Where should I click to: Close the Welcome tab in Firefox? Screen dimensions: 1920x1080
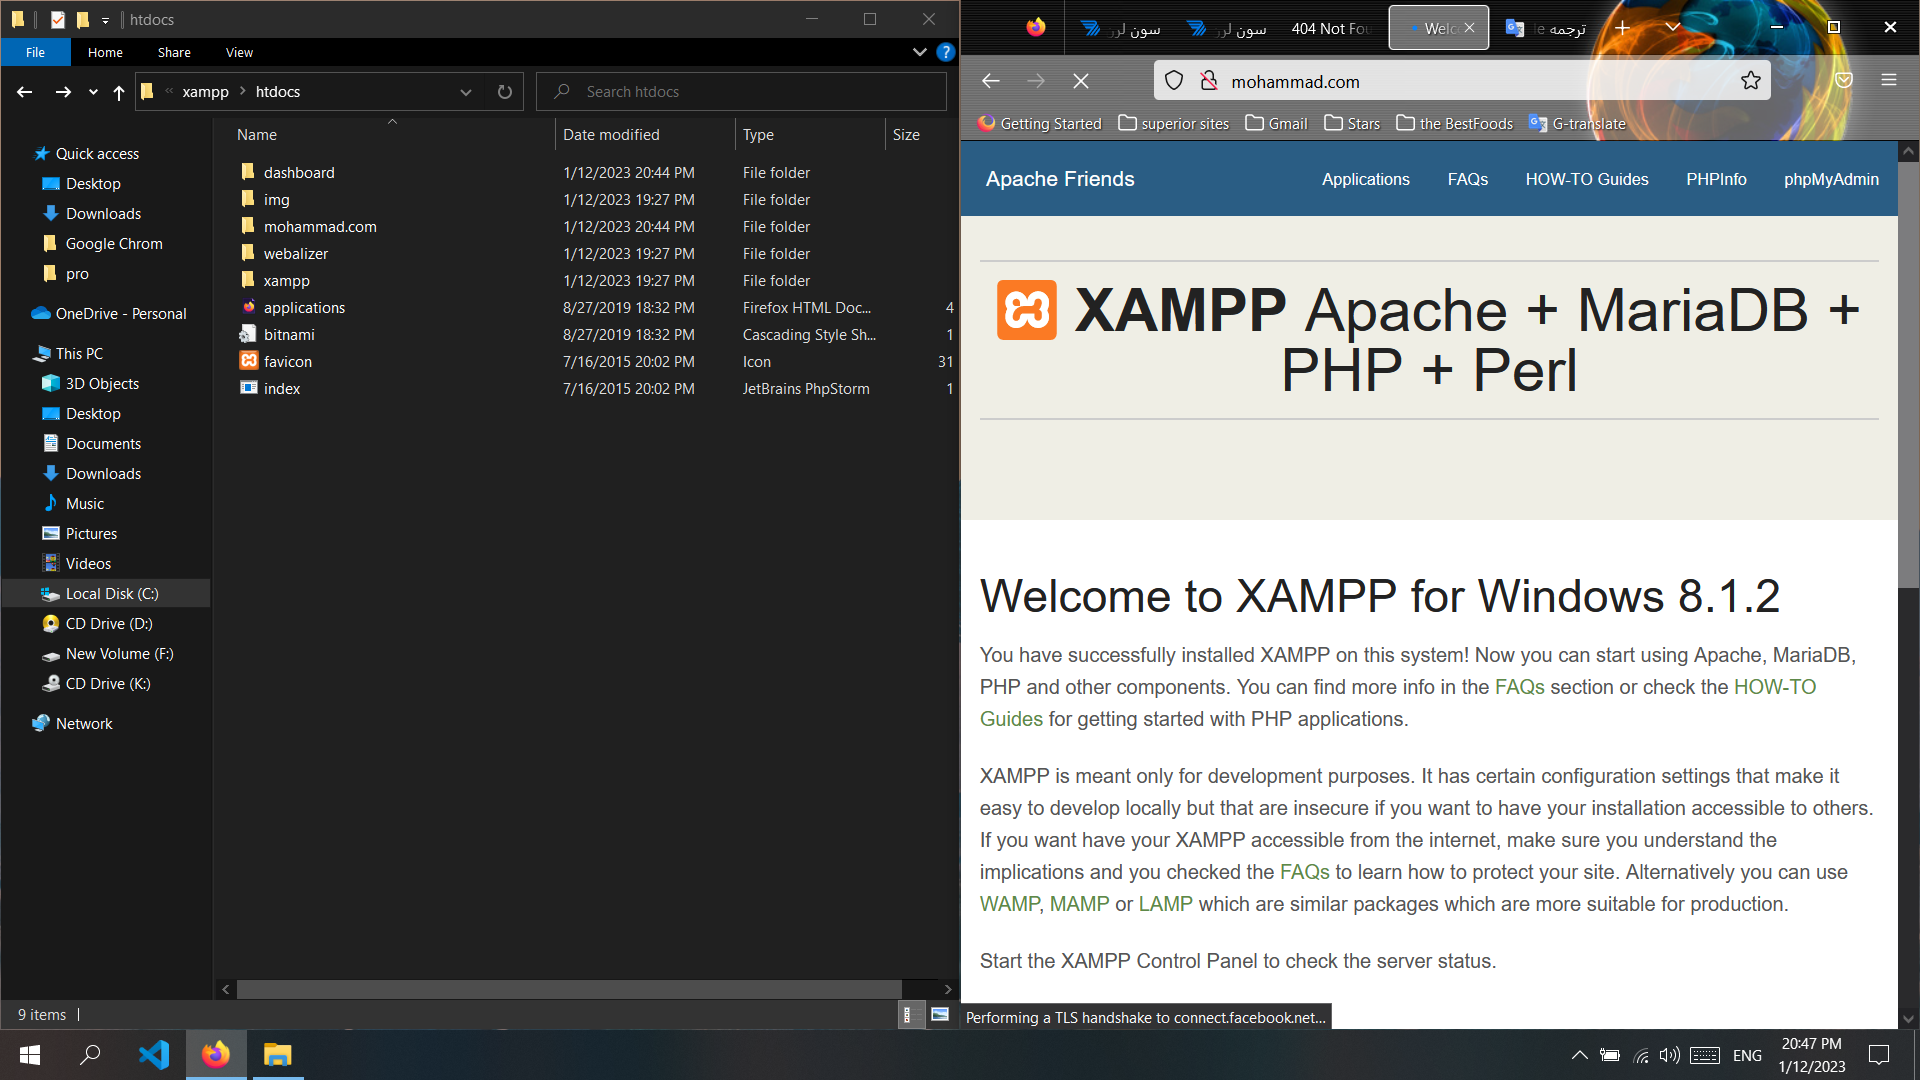point(1469,28)
